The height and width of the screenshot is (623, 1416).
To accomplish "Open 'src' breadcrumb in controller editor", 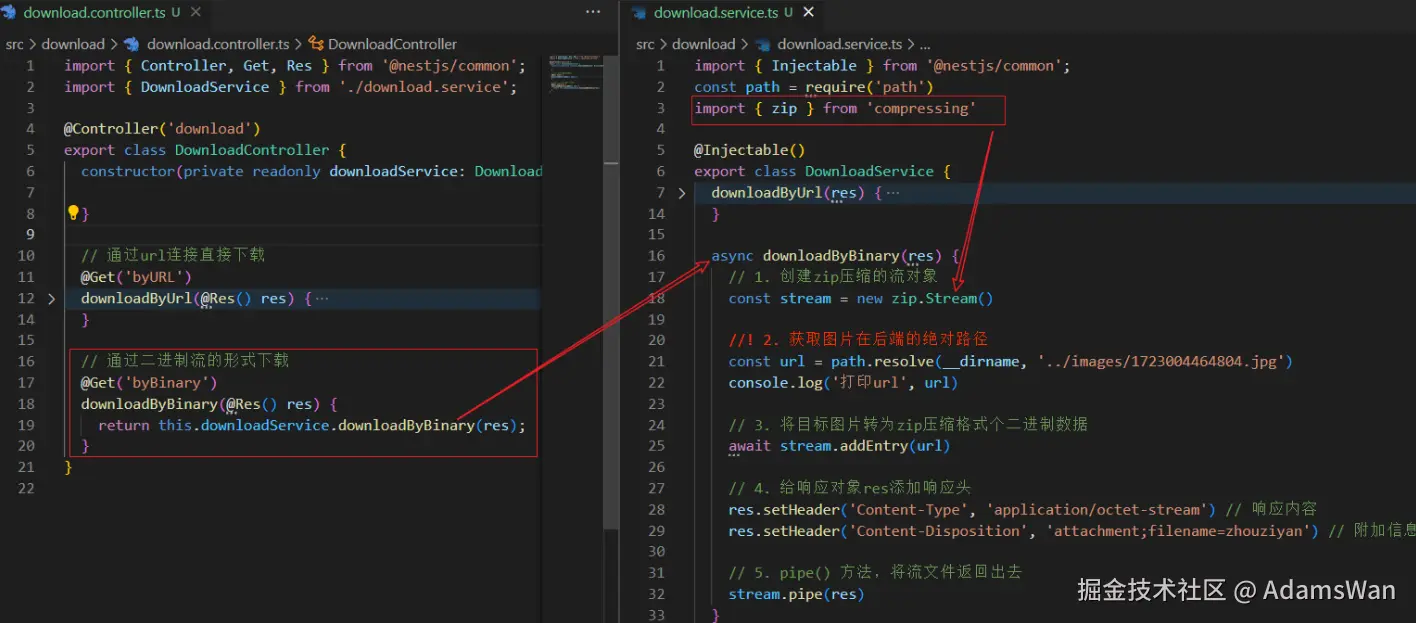I will tap(15, 44).
